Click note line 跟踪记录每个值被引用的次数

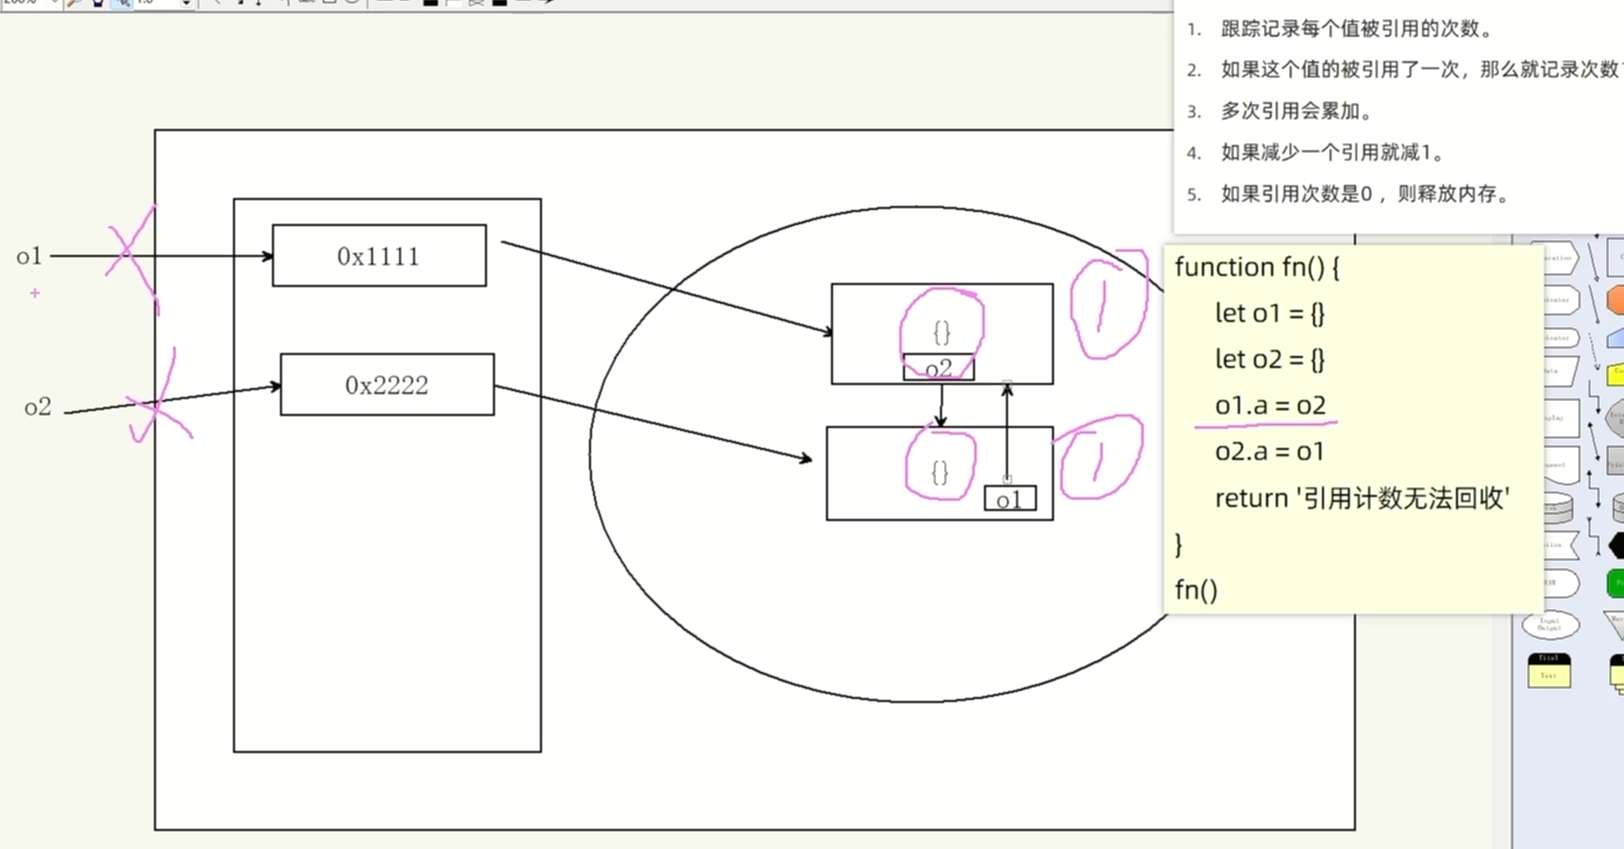[1357, 28]
